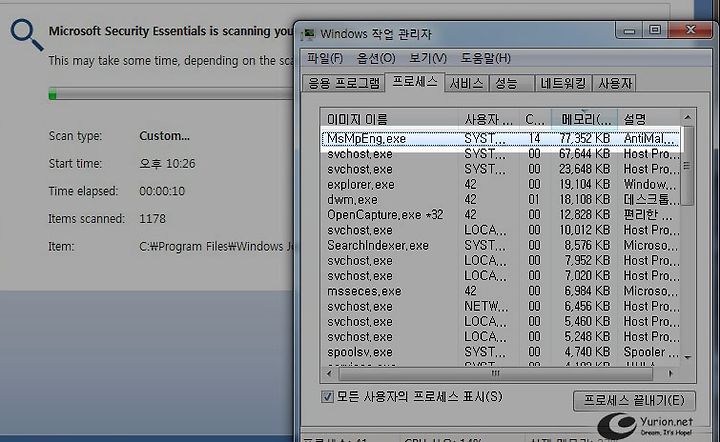Click the horizontal scrollbar thumb
The image size is (720, 442).
[x=495, y=374]
